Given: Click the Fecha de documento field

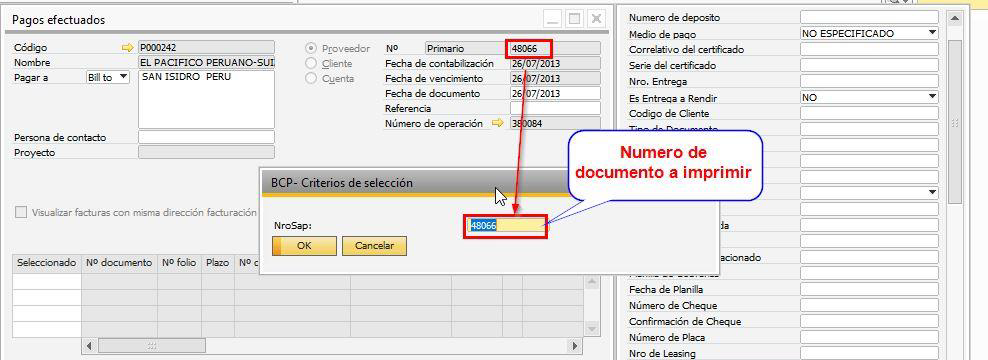Looking at the screenshot, I should [555, 93].
